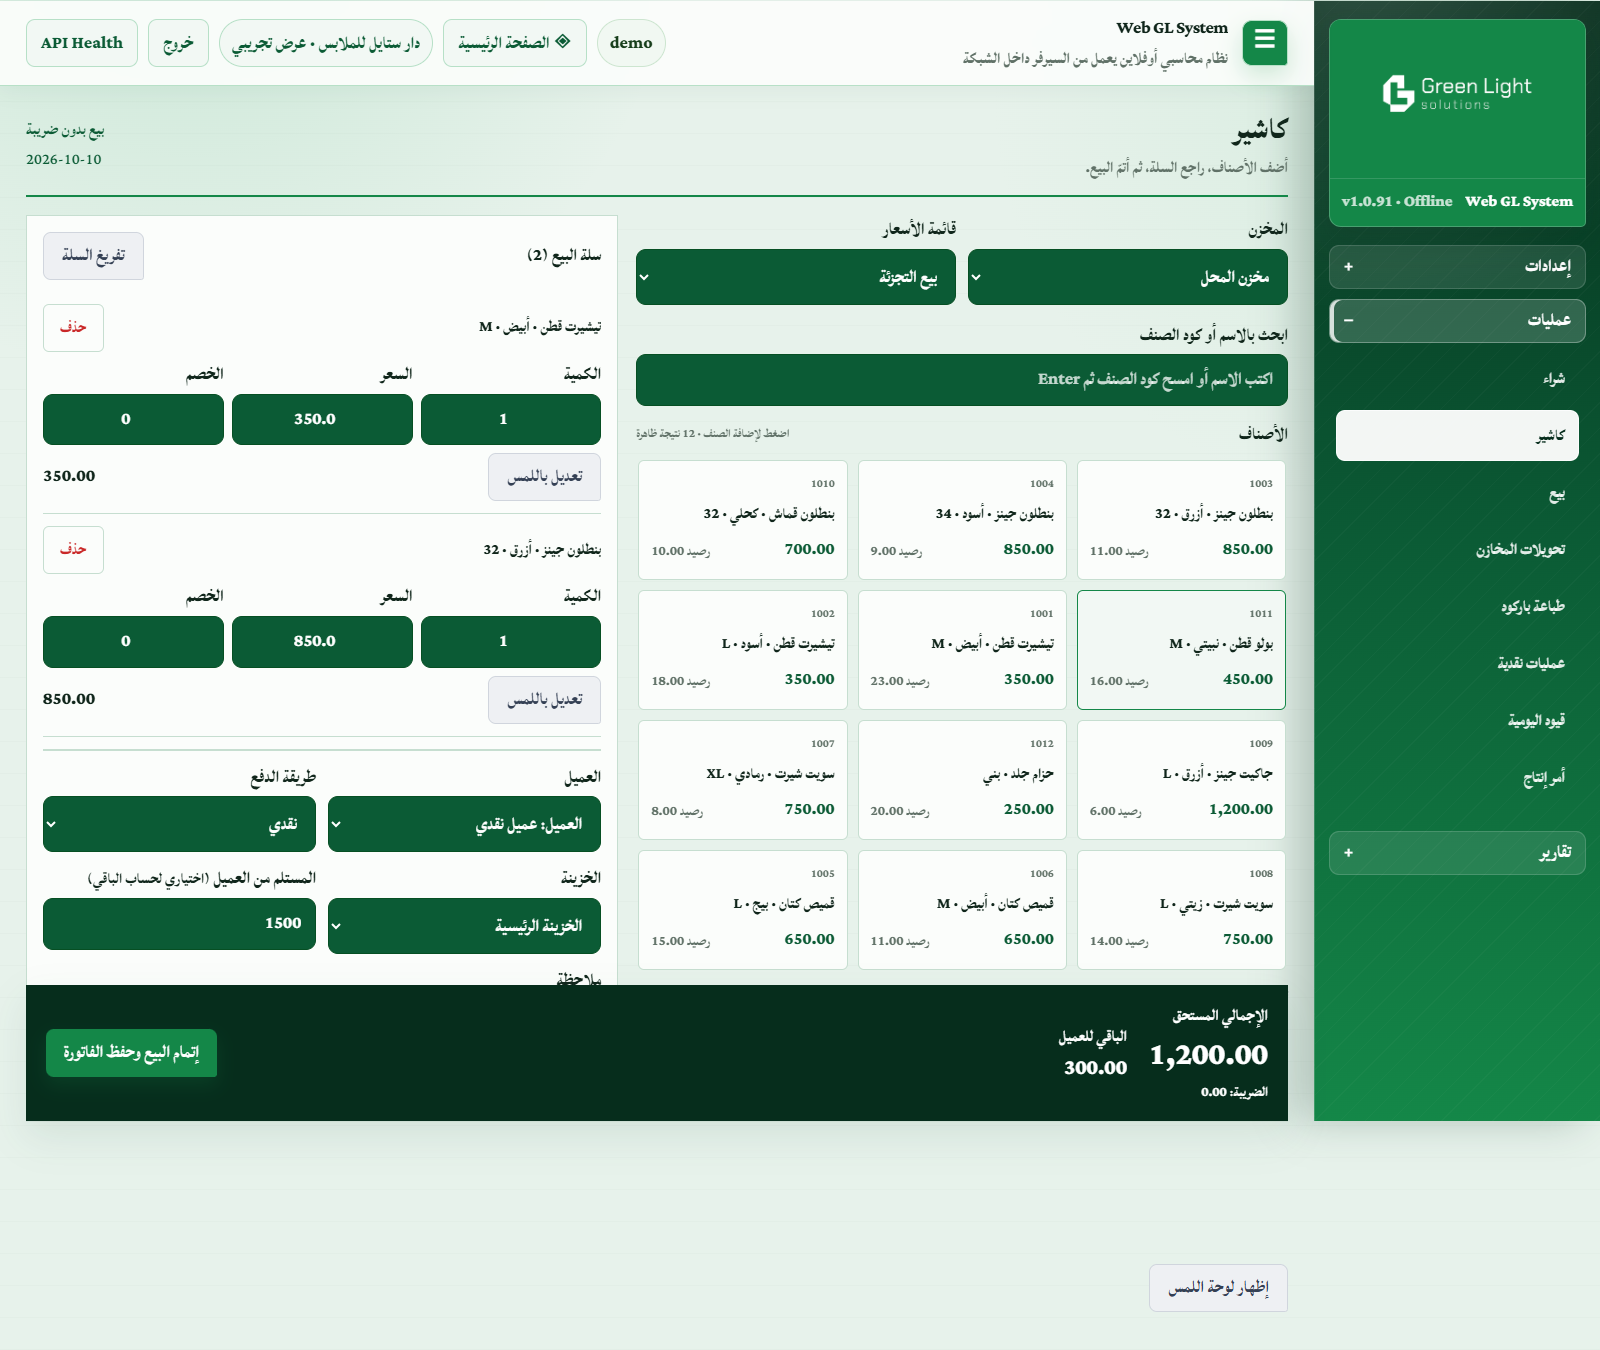The image size is (1600, 1350).
Task: Click إظهار لوحة اللمس button
Action: click(1218, 1288)
